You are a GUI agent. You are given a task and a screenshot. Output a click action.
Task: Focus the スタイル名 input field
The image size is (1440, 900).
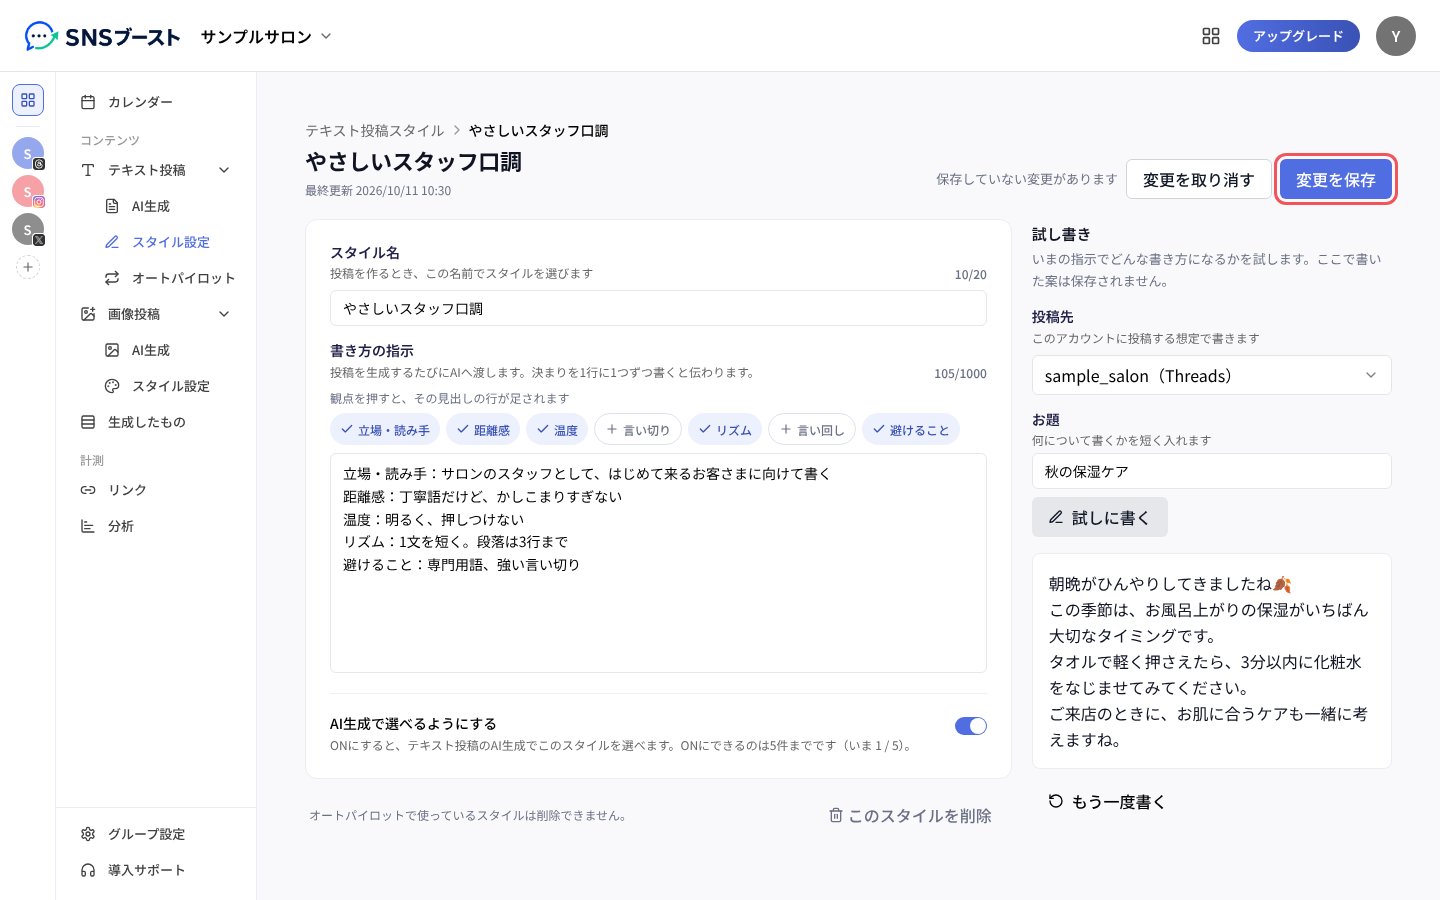(x=658, y=308)
